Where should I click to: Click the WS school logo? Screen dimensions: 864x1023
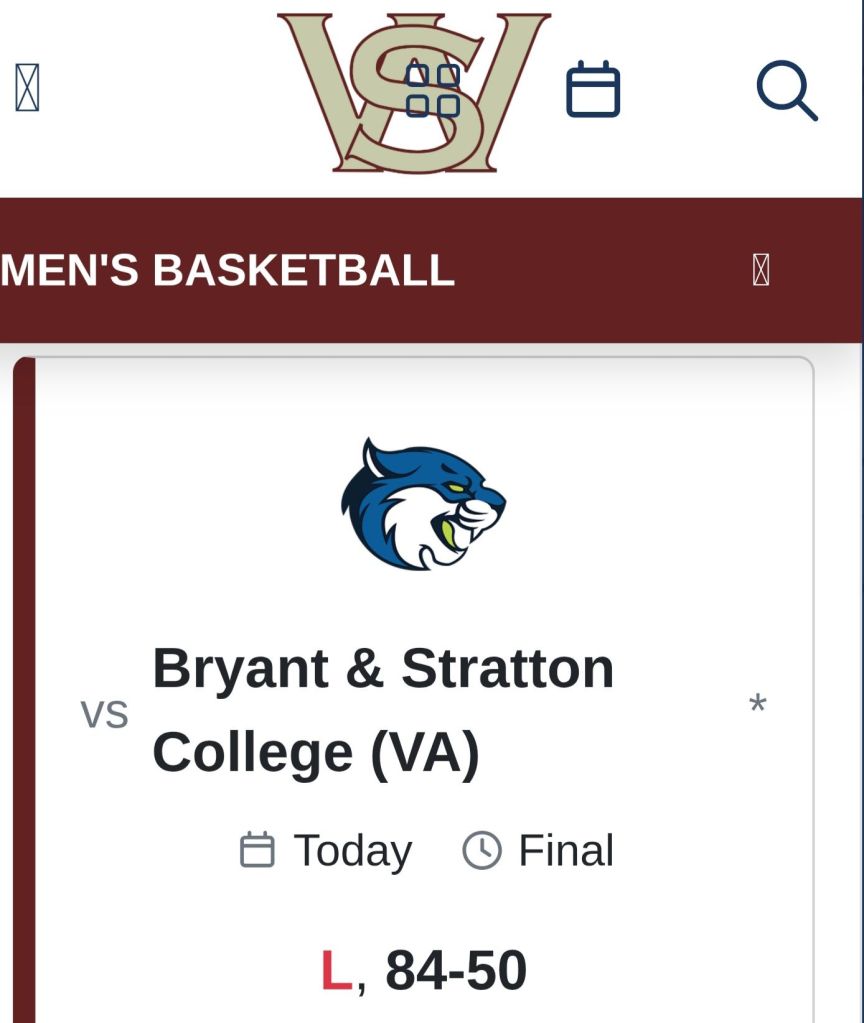(x=340, y=90)
